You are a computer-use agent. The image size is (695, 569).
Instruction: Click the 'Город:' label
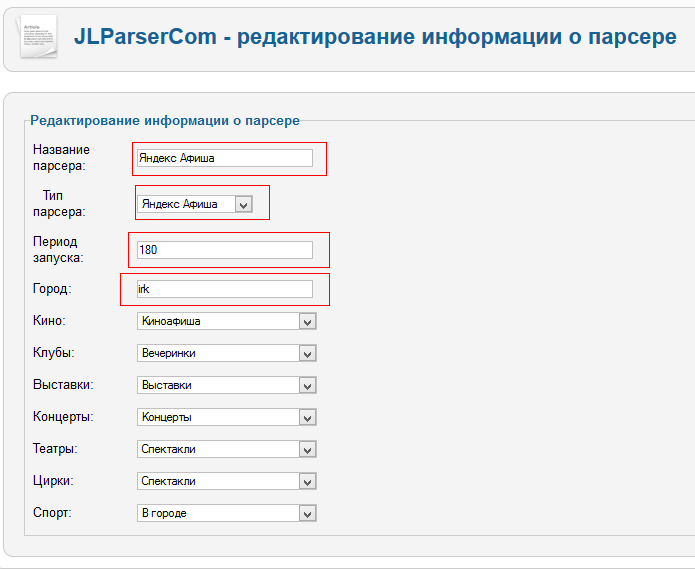52,289
